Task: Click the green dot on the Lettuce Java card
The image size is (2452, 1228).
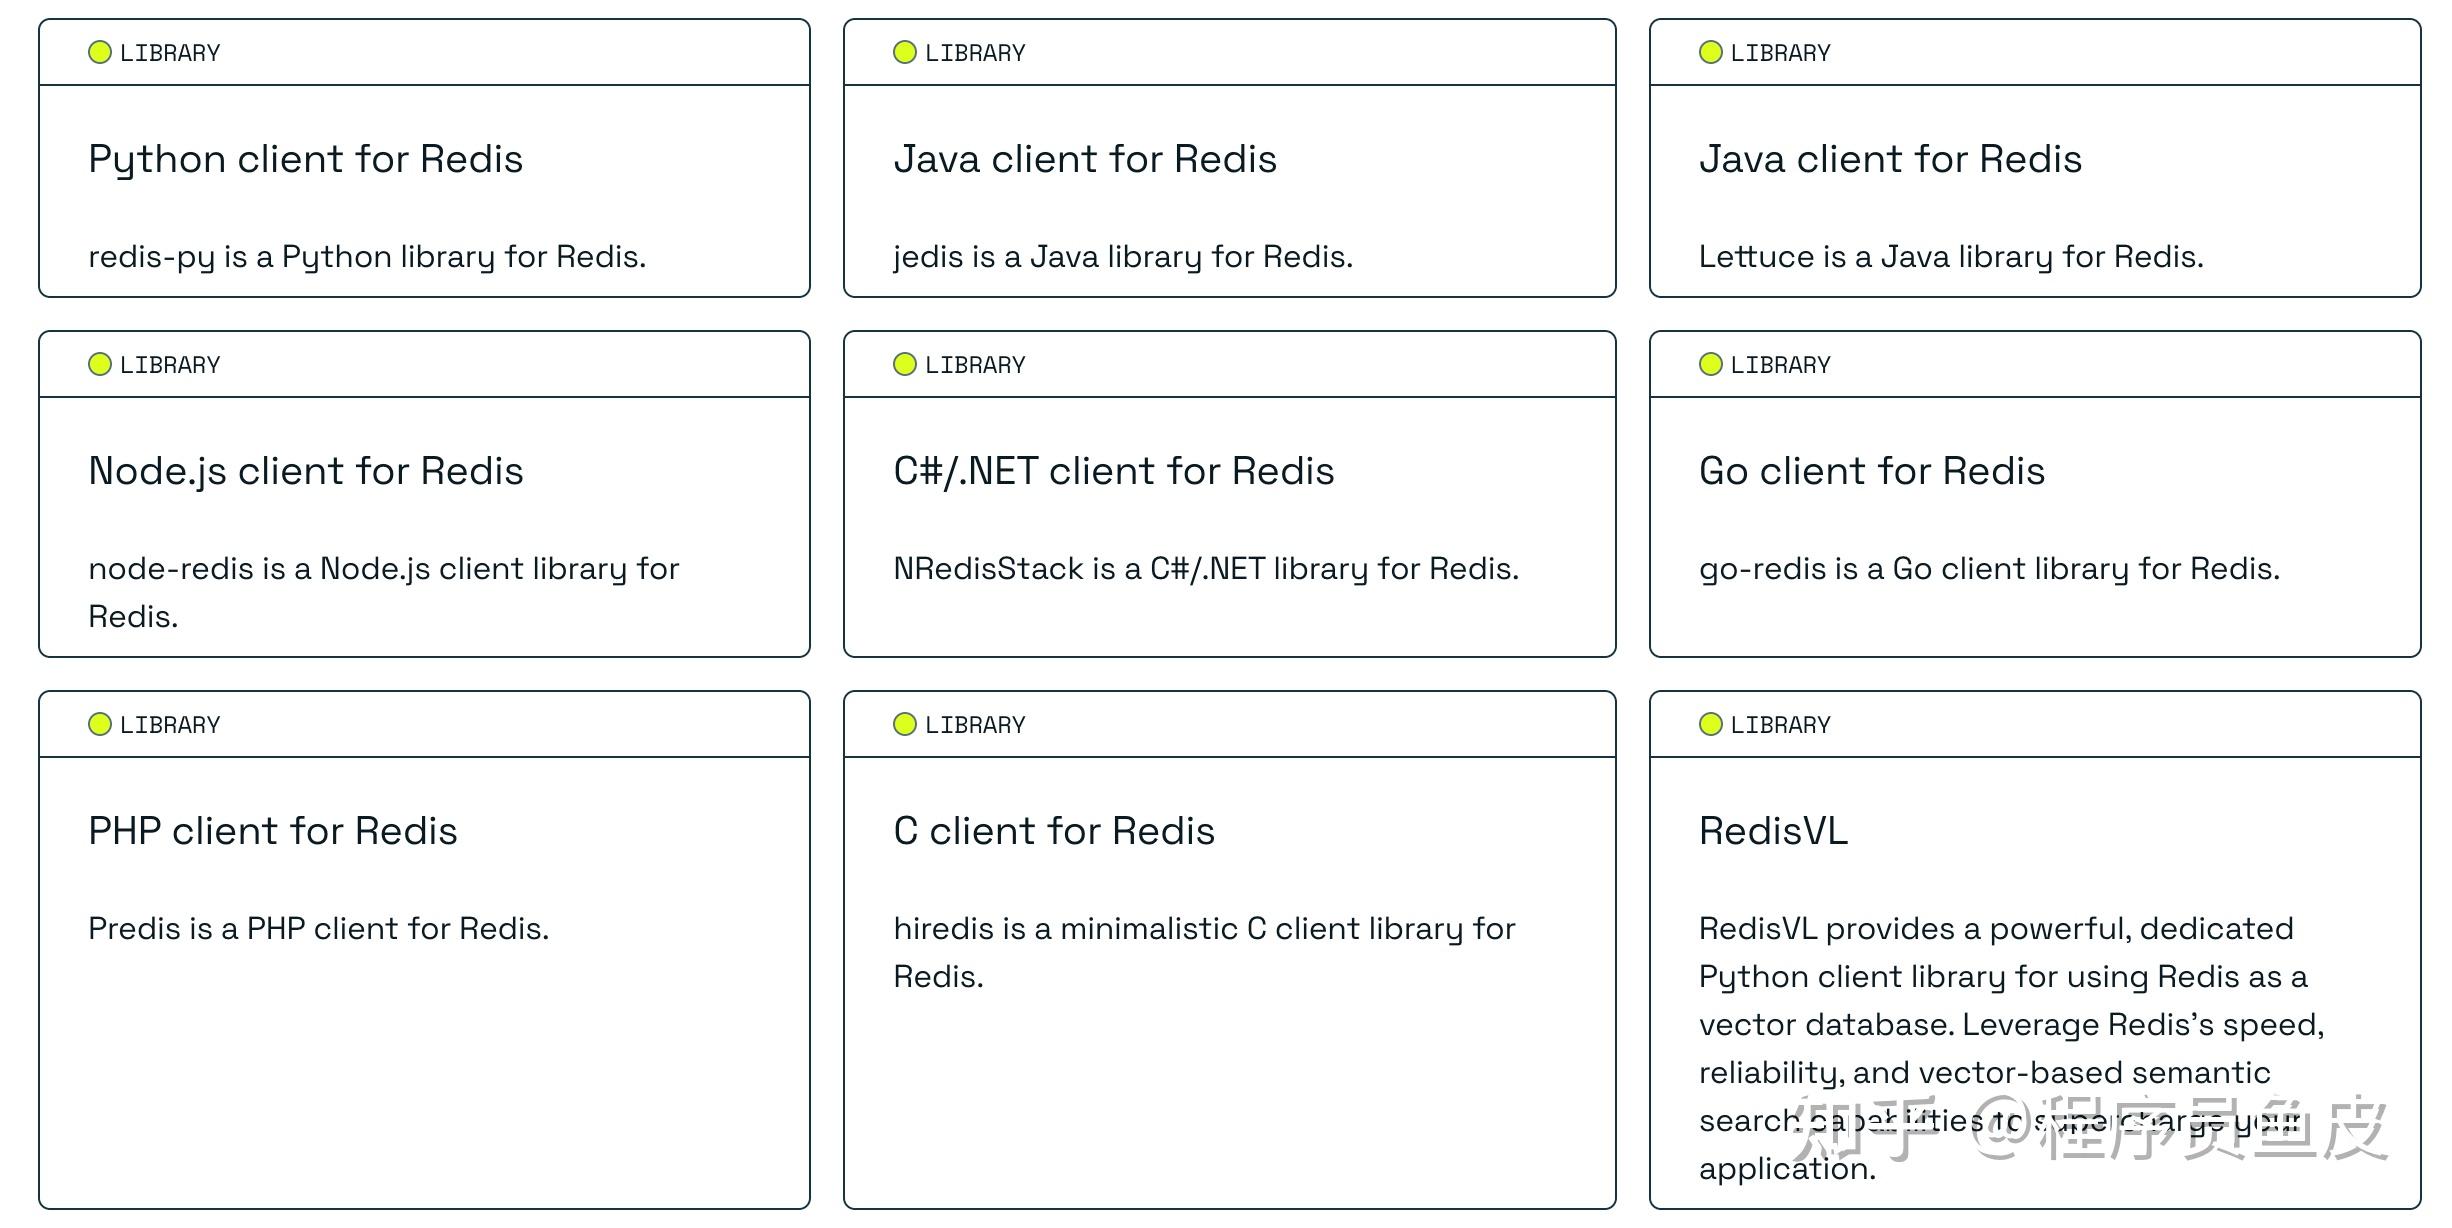Action: tap(1711, 52)
